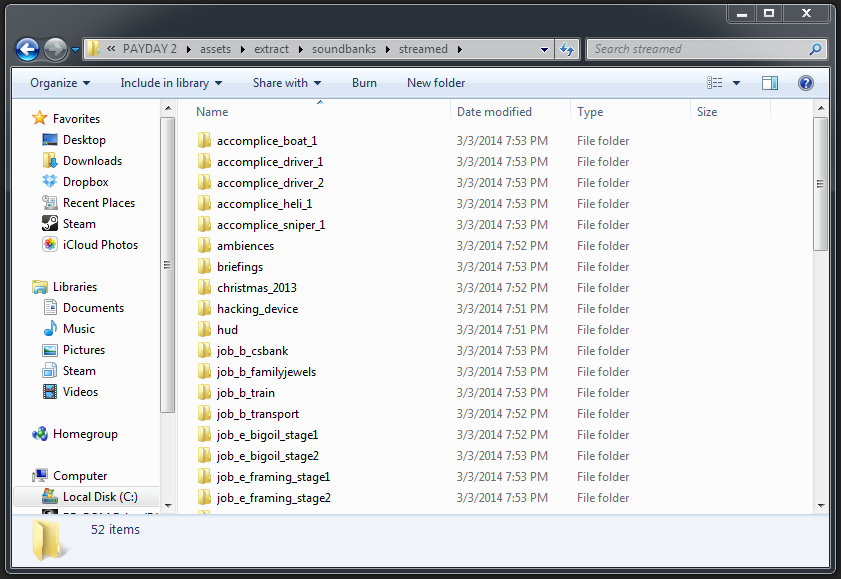This screenshot has height=579, width=841.
Task: Open Desktop in Favorites
Action: click(84, 140)
